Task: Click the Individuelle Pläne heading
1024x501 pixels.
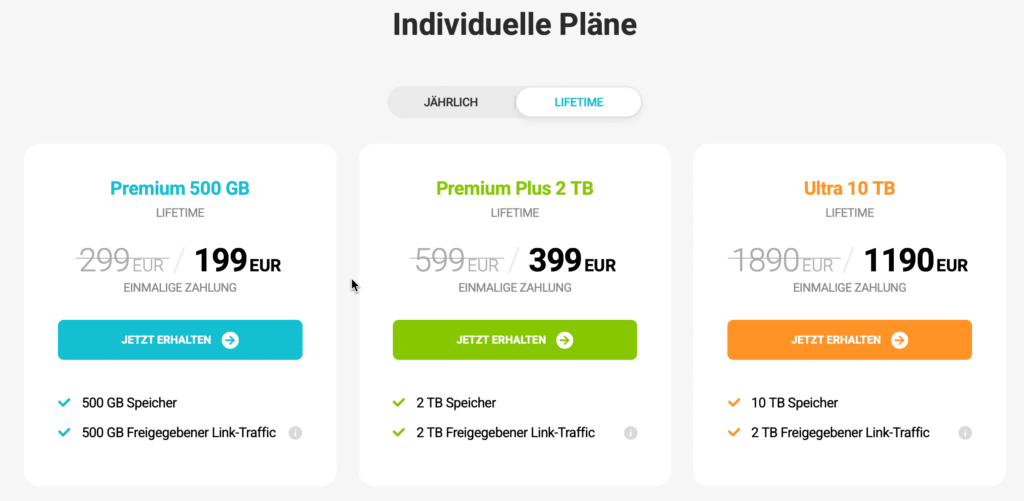Action: point(514,25)
